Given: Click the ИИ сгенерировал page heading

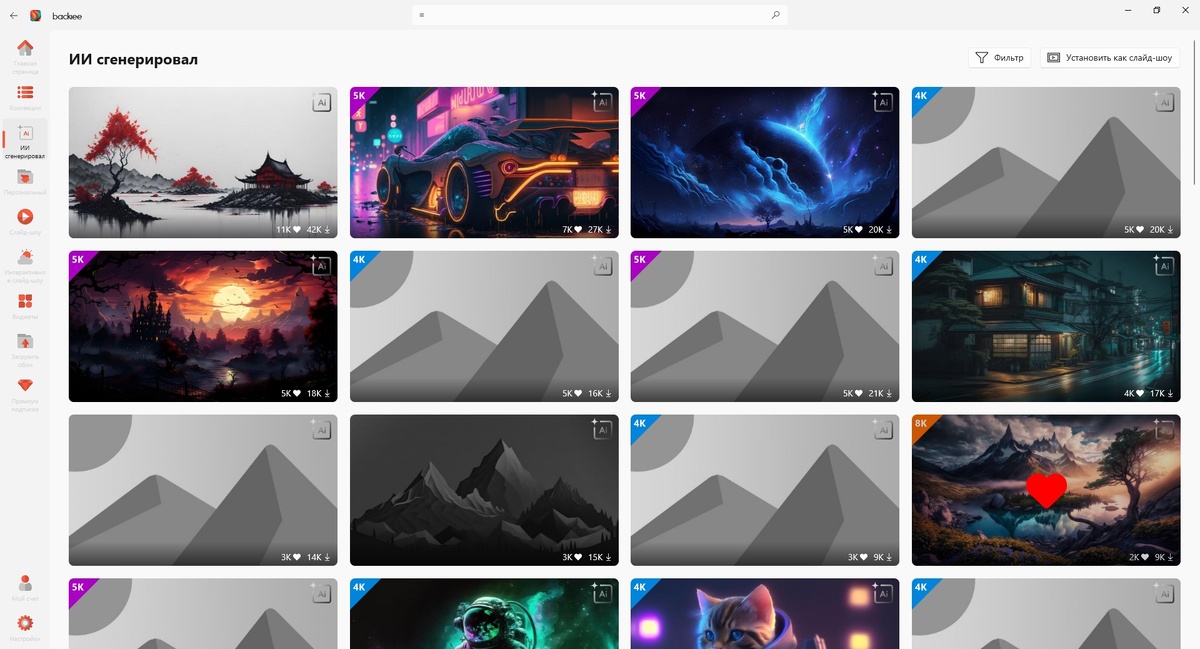Looking at the screenshot, I should 133,59.
